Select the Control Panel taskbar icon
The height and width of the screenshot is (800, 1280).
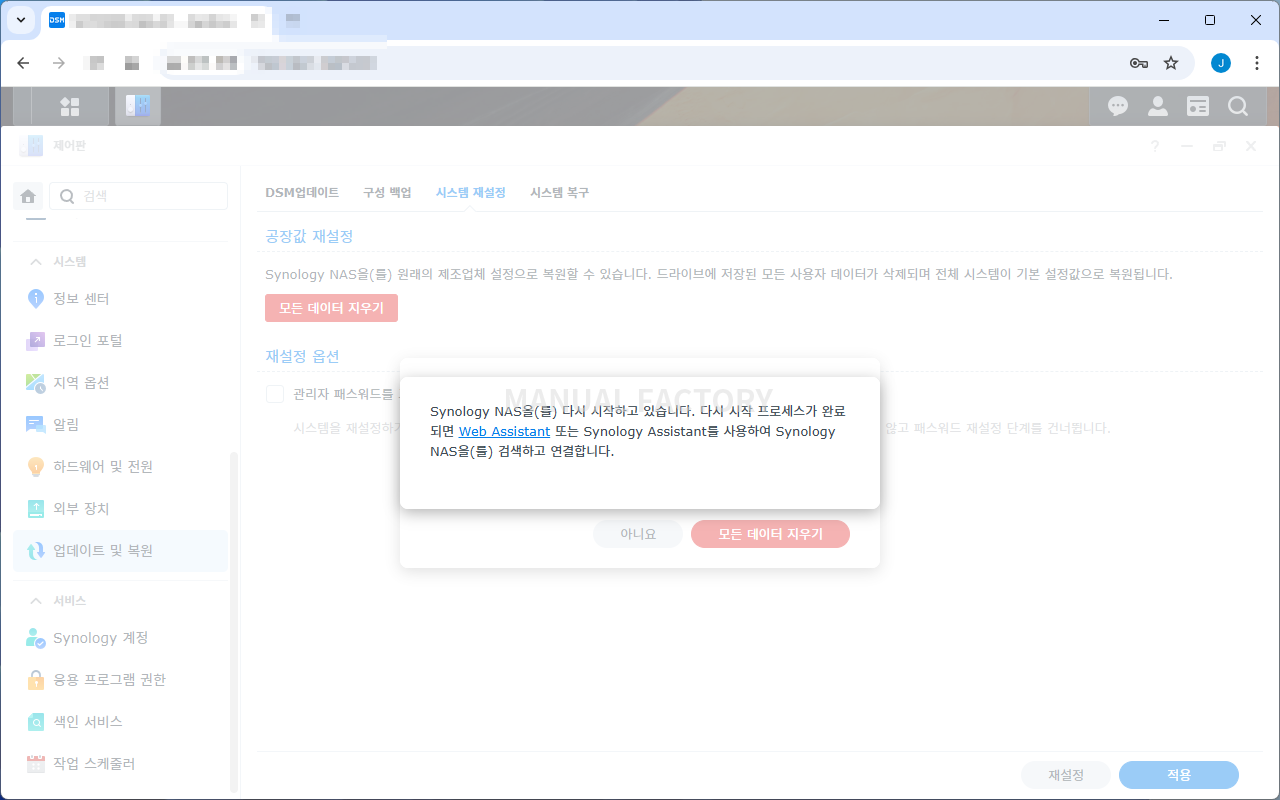(x=138, y=106)
